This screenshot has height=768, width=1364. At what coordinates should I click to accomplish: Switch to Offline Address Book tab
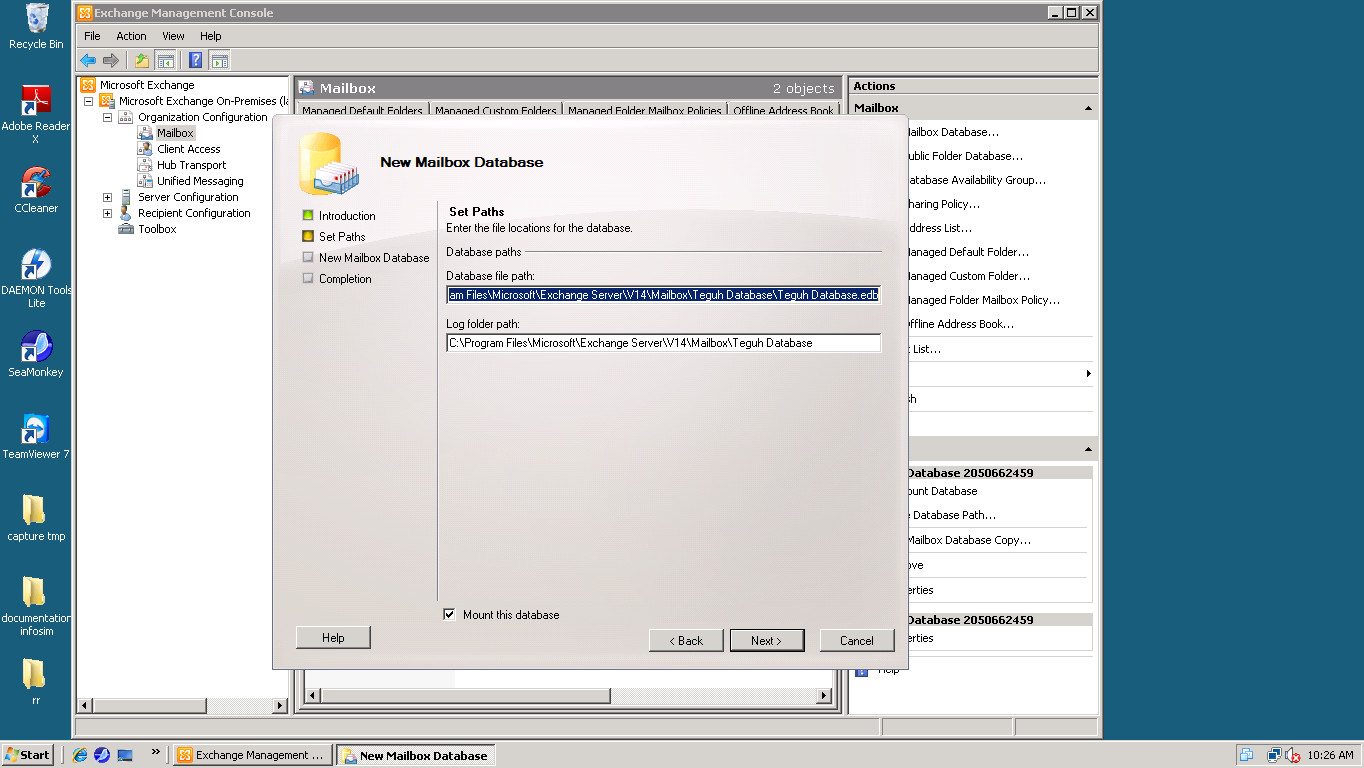tap(783, 111)
